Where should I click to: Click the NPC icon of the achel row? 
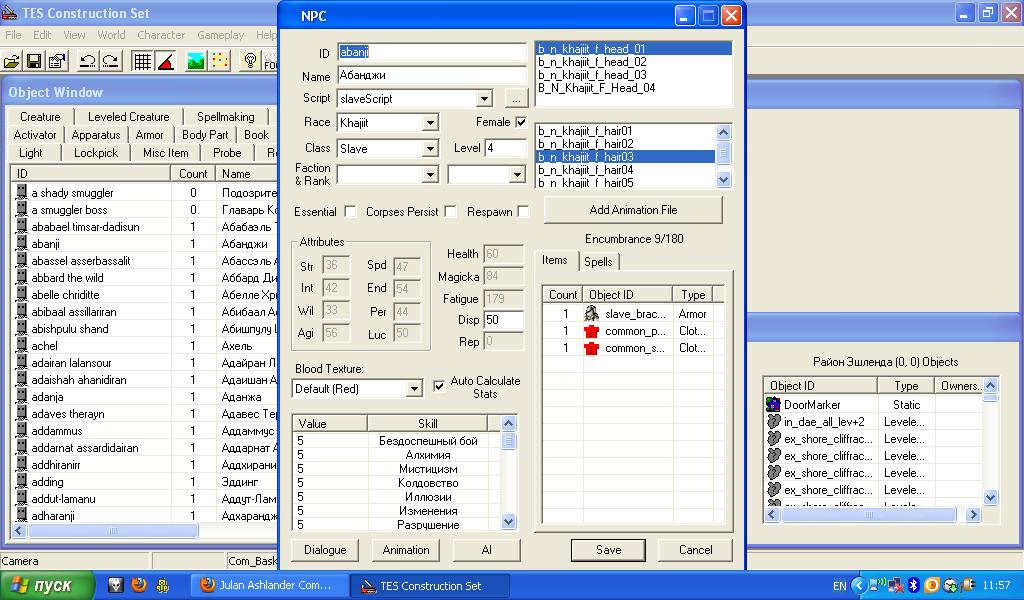click(22, 345)
